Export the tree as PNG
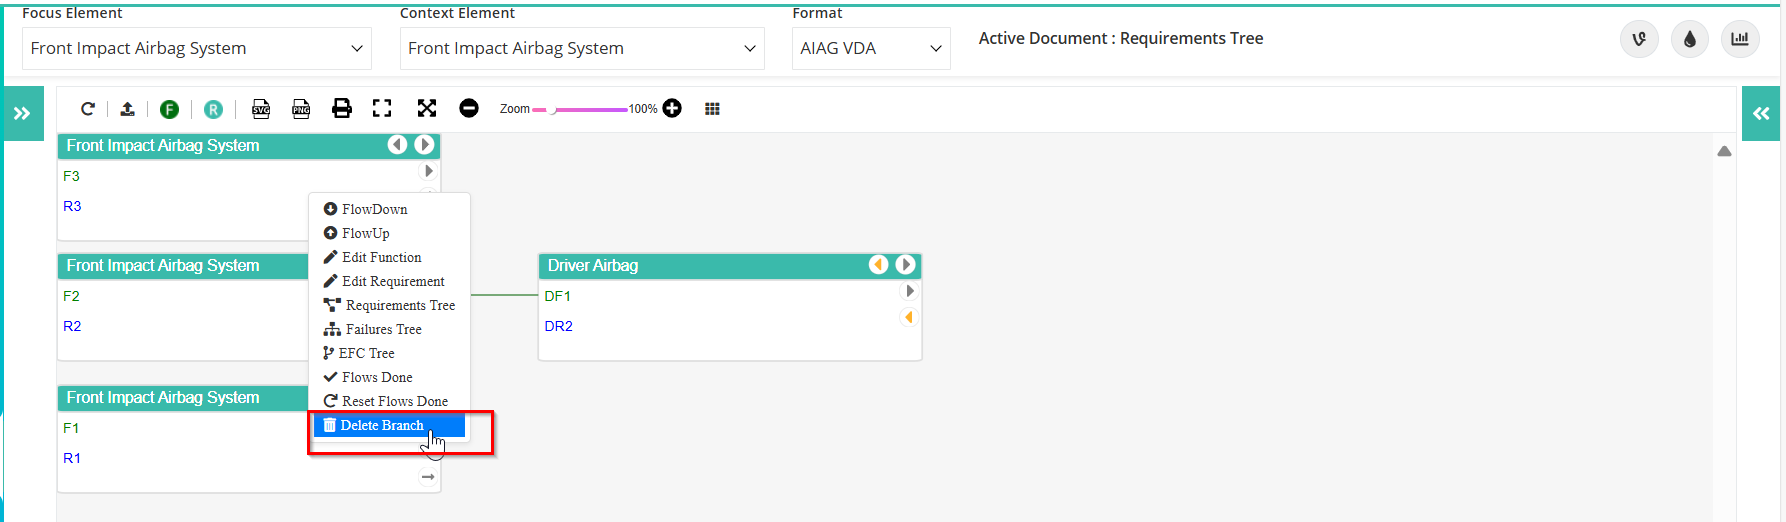The width and height of the screenshot is (1786, 522). 301,109
